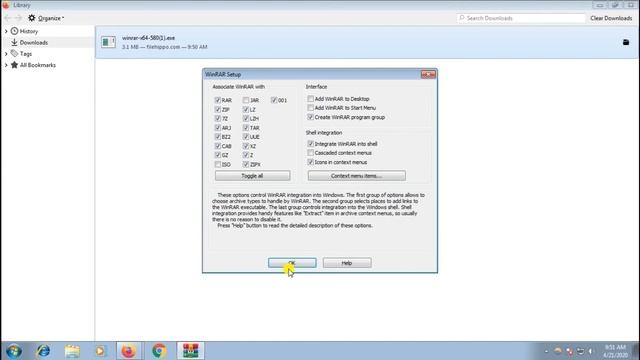
Task: Select Tags in the sidebar
Action: pos(25,53)
